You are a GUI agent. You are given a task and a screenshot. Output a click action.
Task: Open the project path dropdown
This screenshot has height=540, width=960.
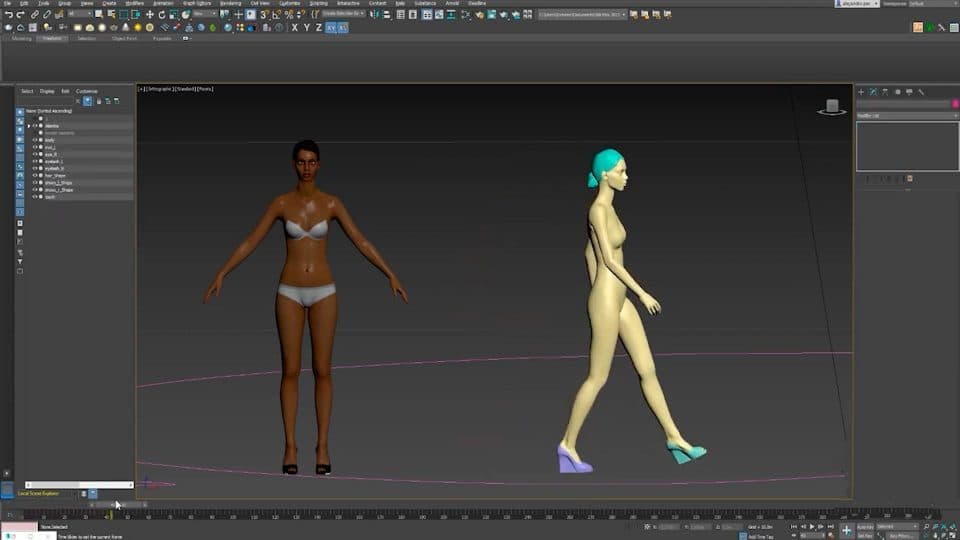pos(582,14)
